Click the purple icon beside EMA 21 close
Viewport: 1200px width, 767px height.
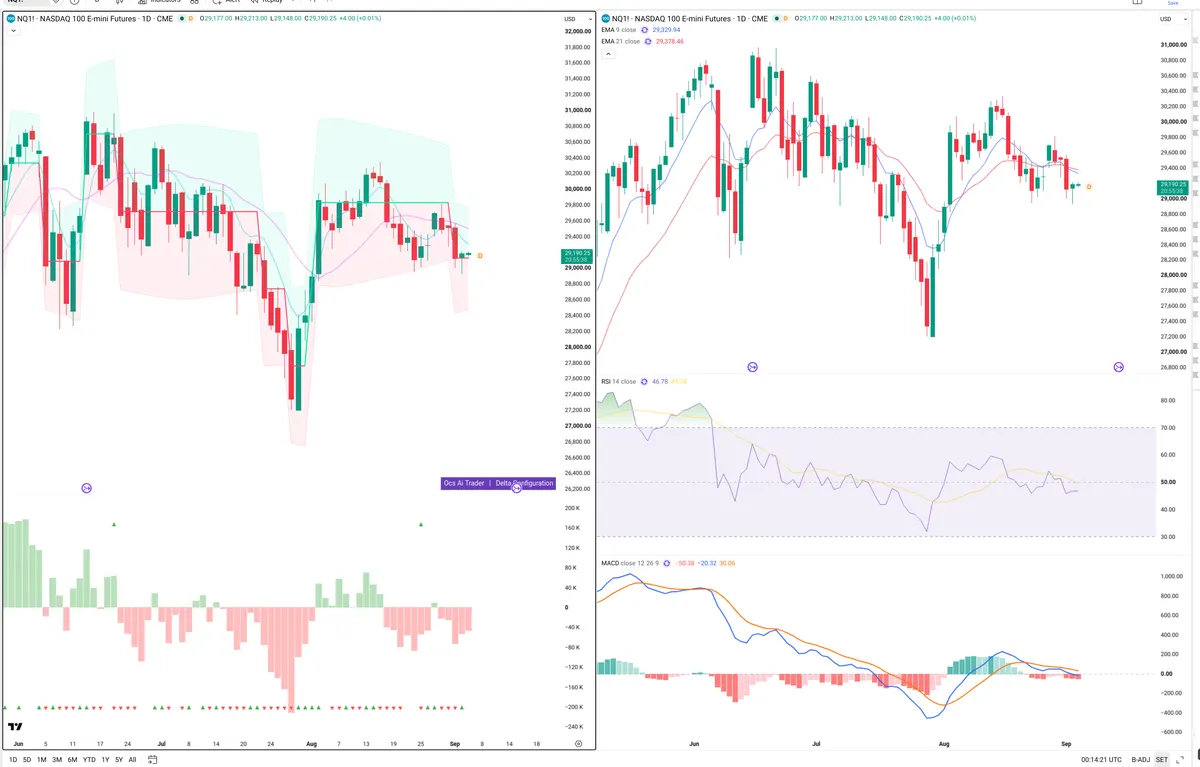point(648,41)
